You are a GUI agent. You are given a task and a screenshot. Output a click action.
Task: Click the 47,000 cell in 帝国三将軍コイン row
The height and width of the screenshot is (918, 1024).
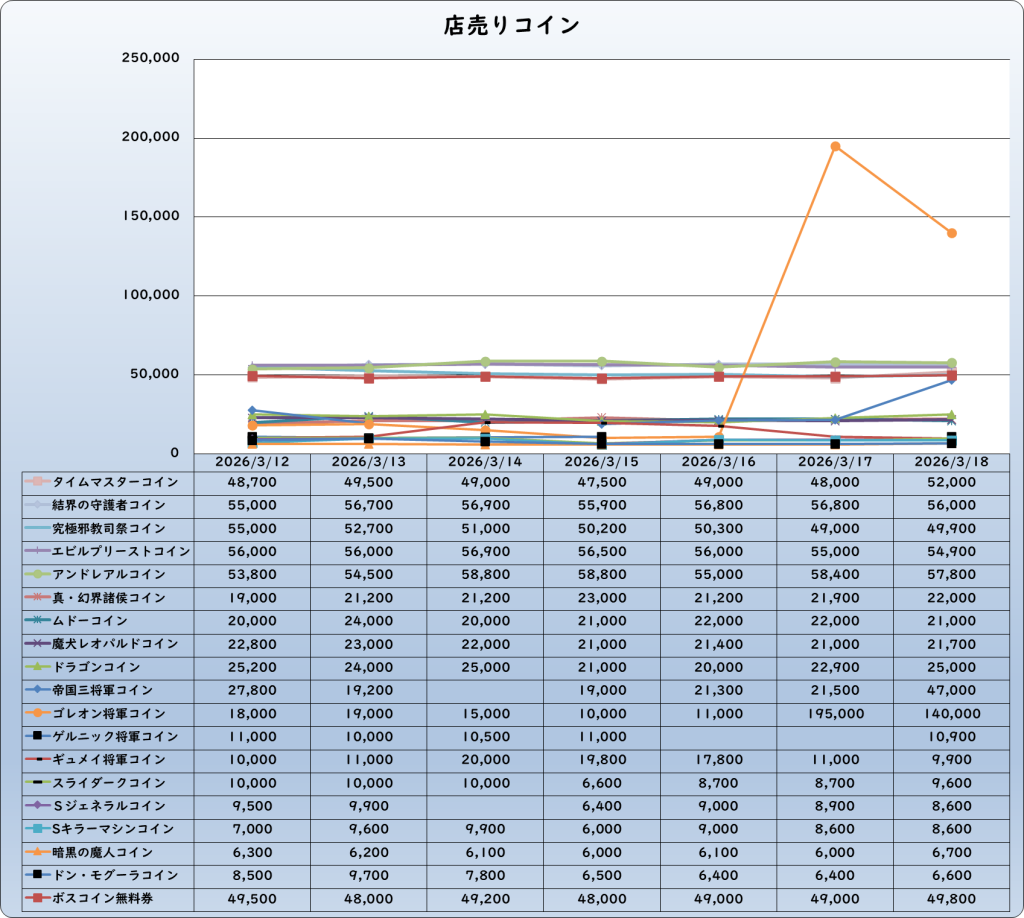coord(951,691)
